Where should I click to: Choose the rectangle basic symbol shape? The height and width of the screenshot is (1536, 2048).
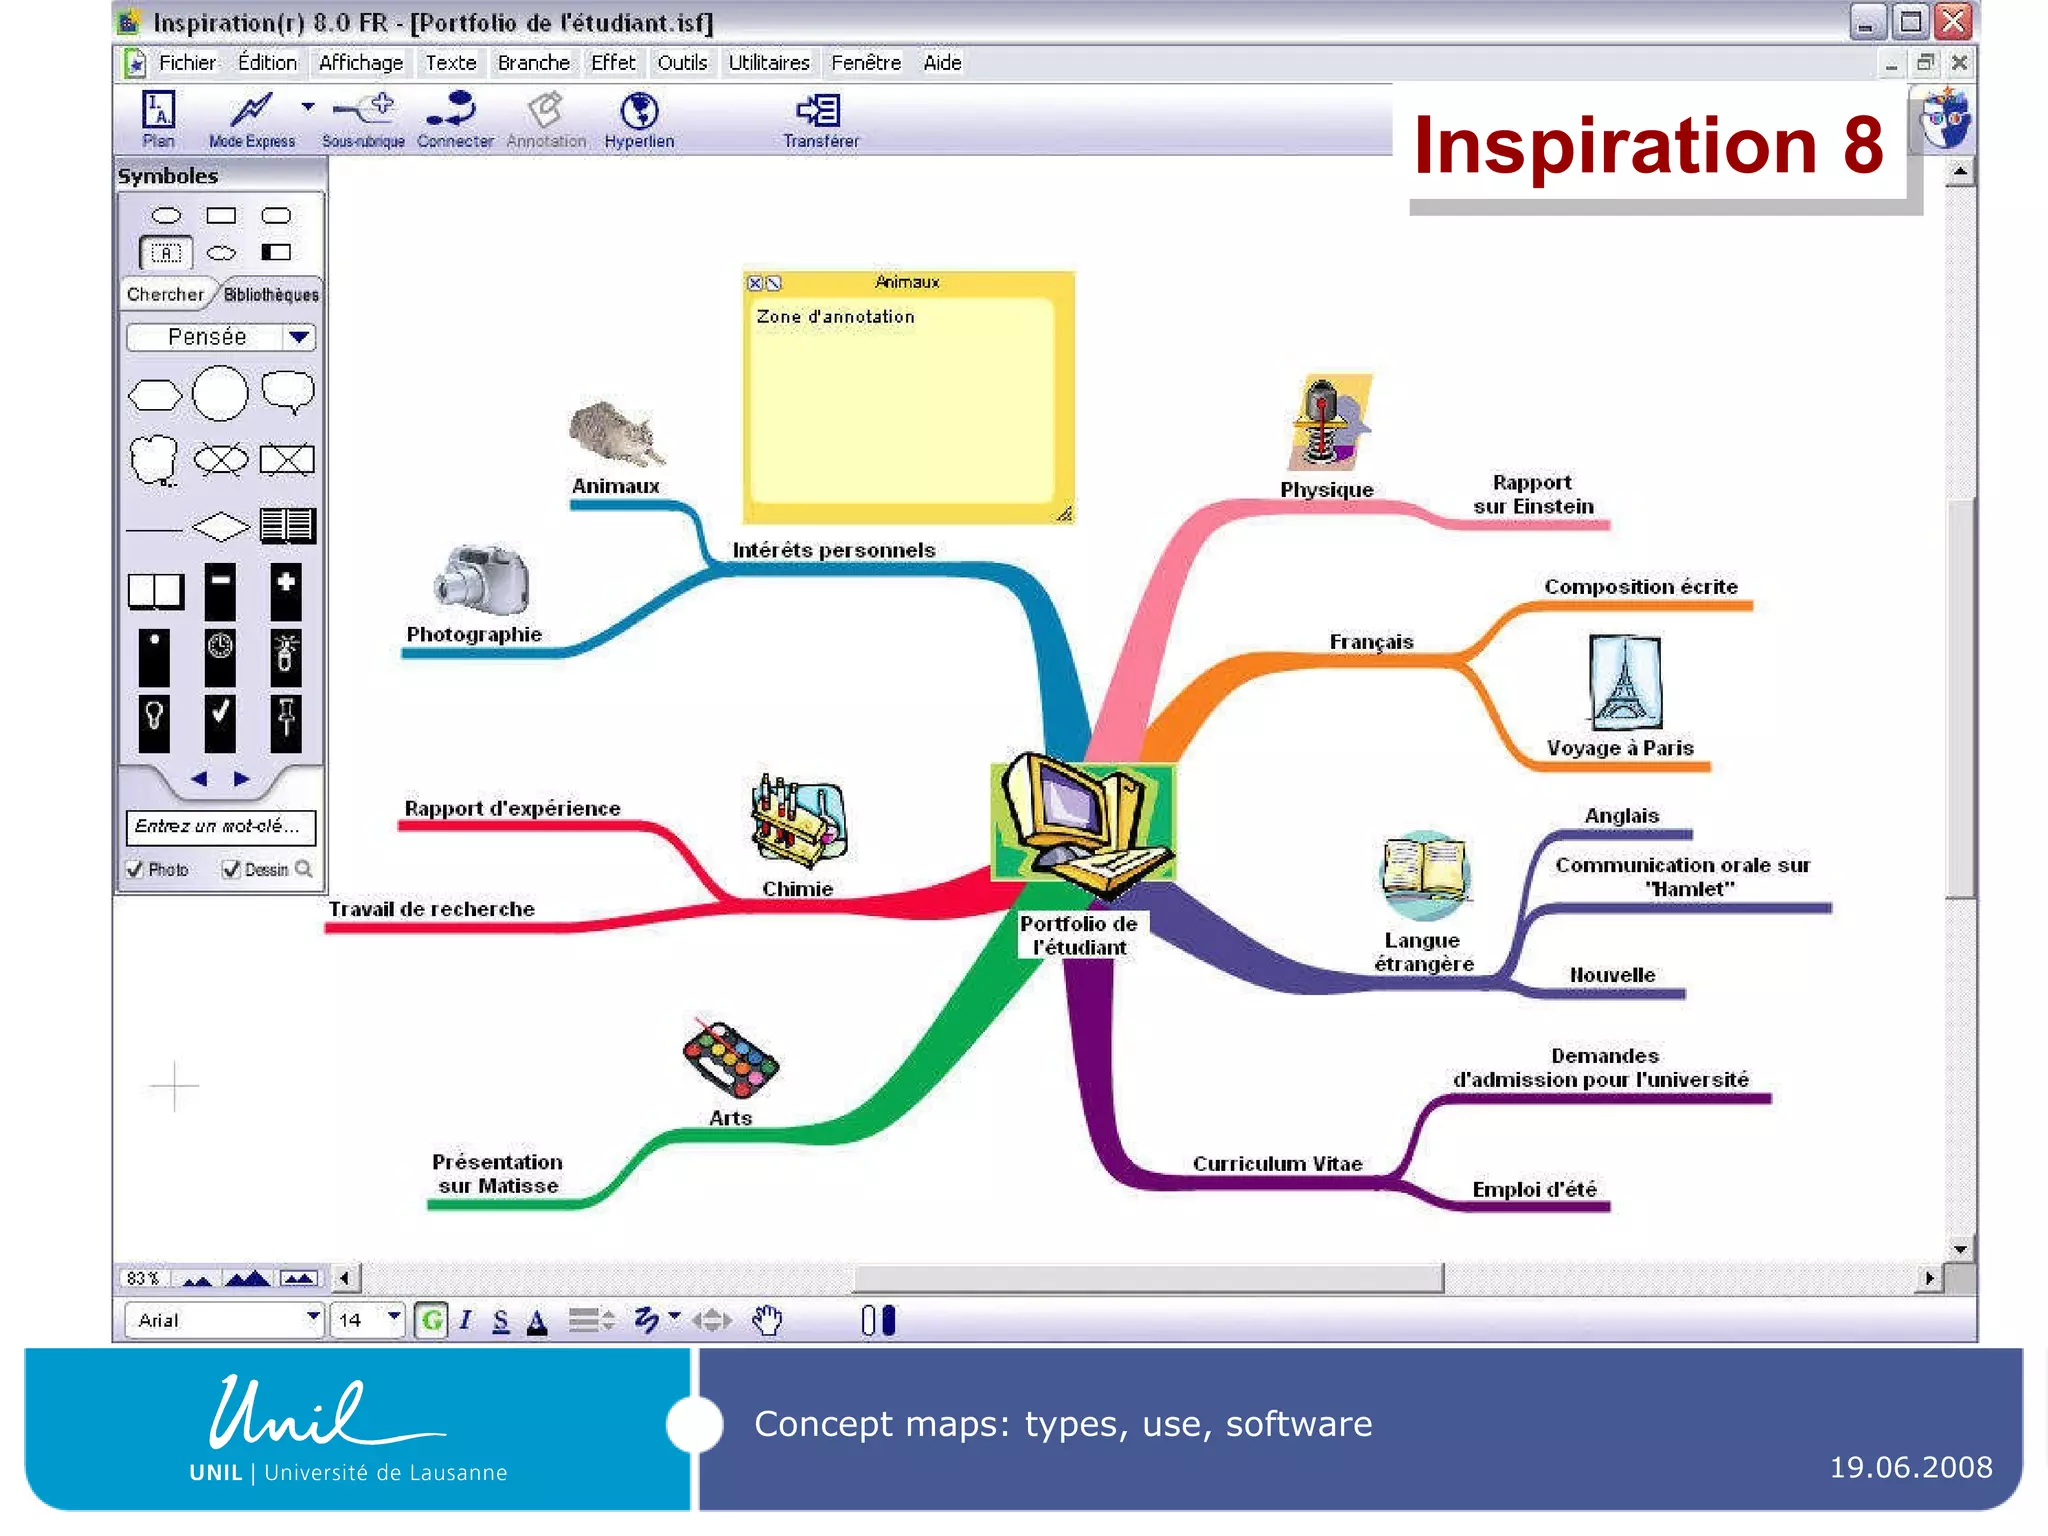[221, 215]
